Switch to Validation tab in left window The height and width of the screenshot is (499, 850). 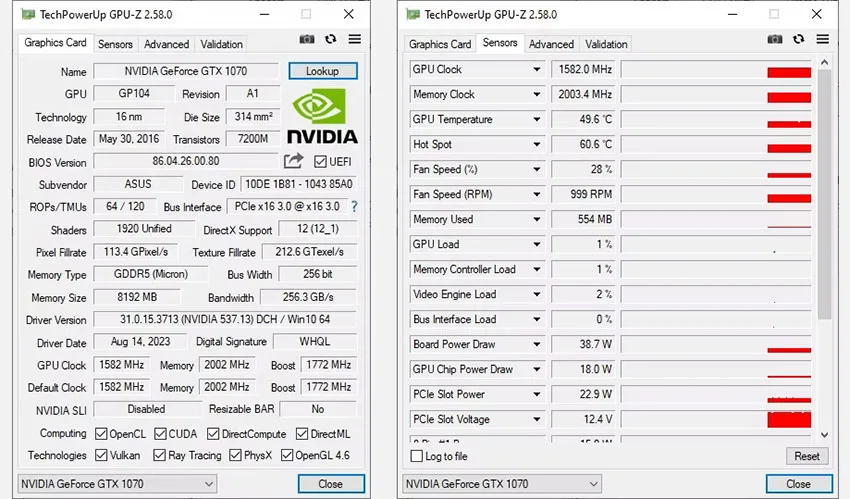tap(221, 44)
